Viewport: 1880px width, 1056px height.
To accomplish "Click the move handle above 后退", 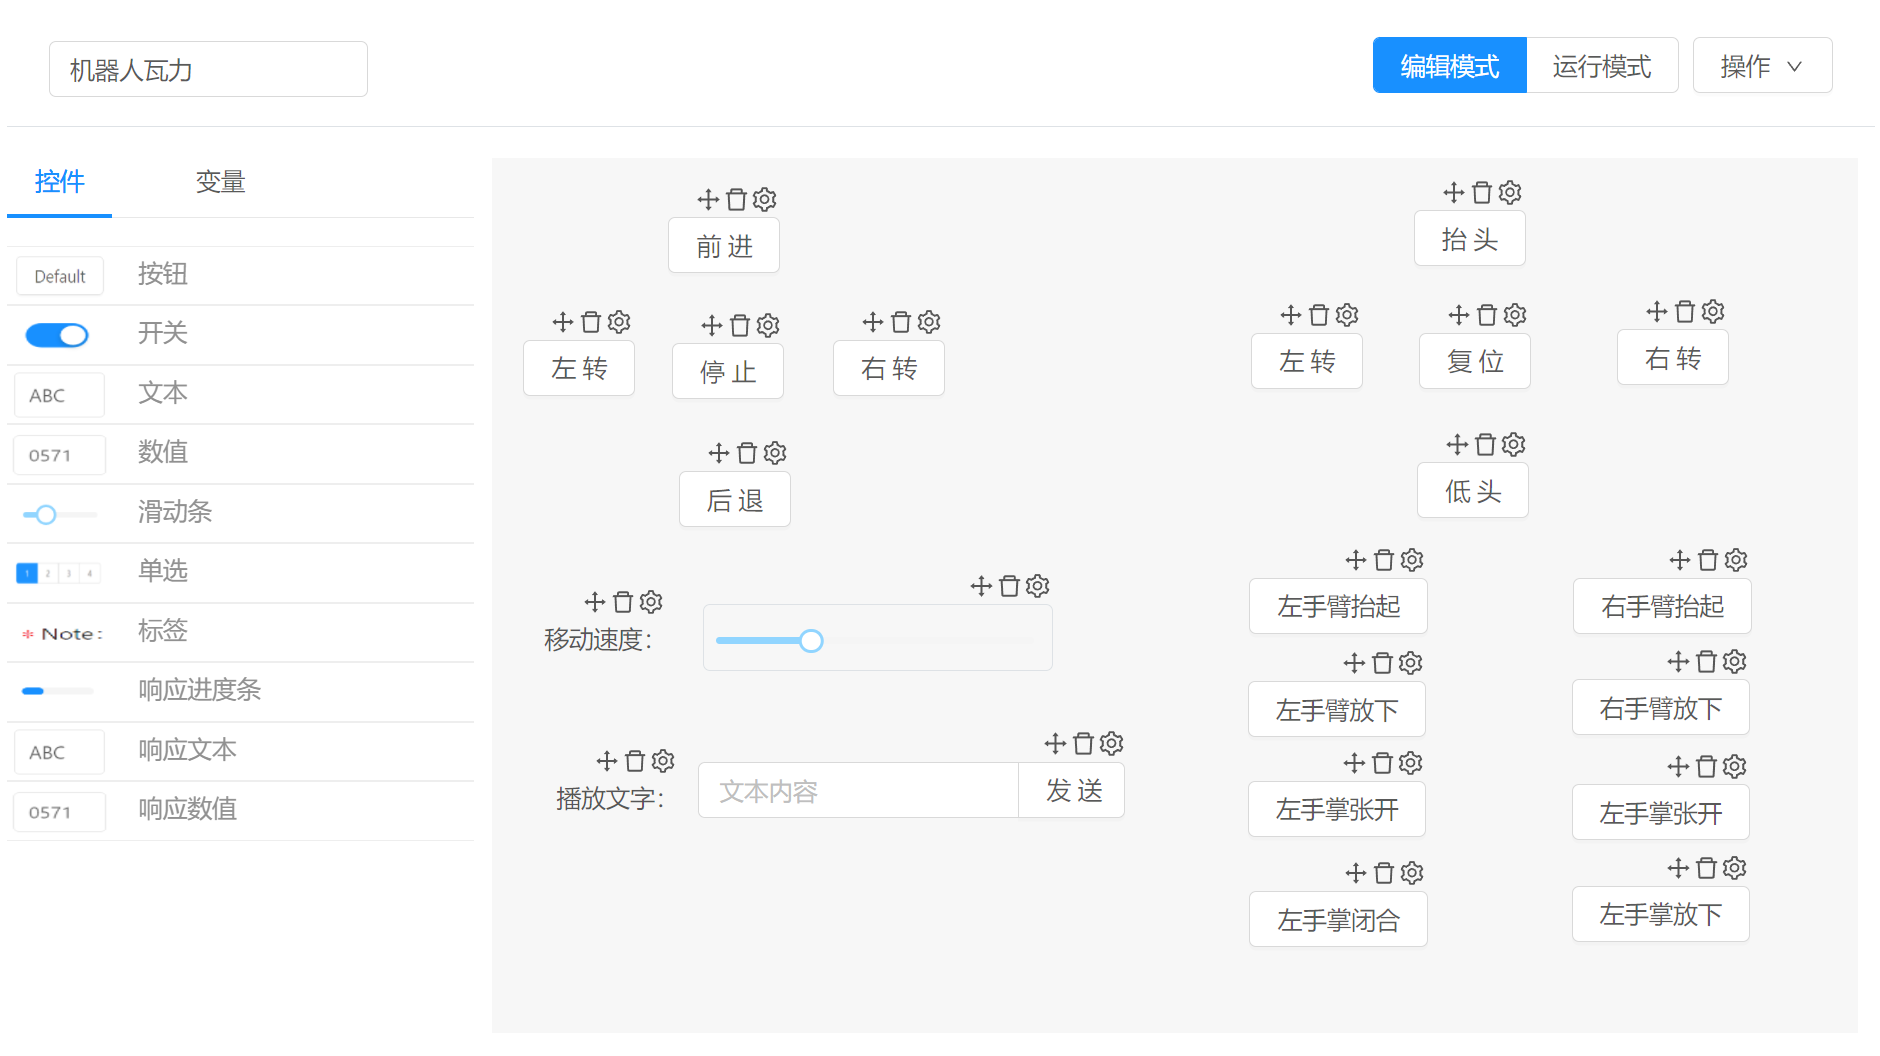I will click(718, 454).
